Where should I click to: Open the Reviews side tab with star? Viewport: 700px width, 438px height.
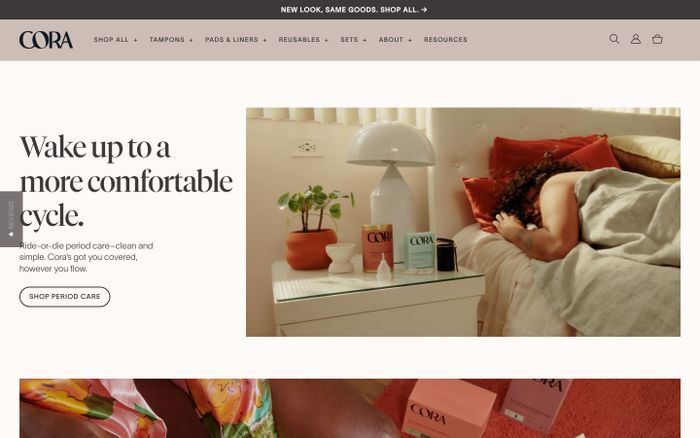coord(11,219)
